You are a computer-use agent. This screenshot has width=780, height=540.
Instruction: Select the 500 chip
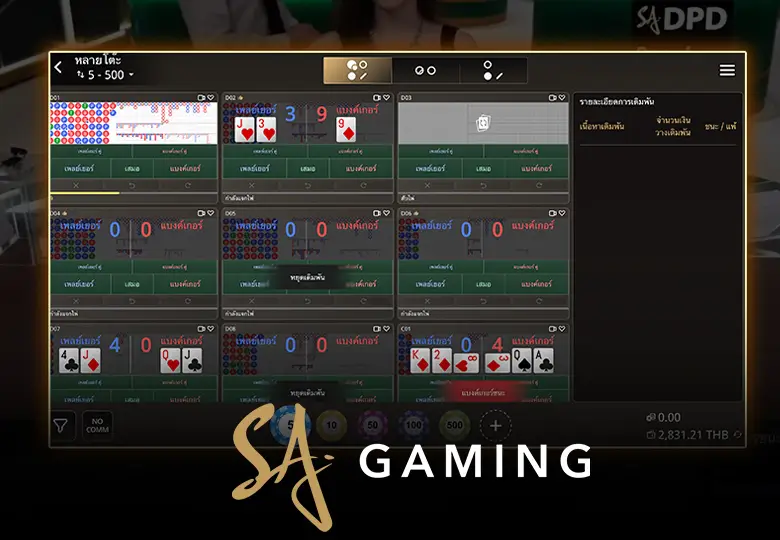pyautogui.click(x=455, y=425)
